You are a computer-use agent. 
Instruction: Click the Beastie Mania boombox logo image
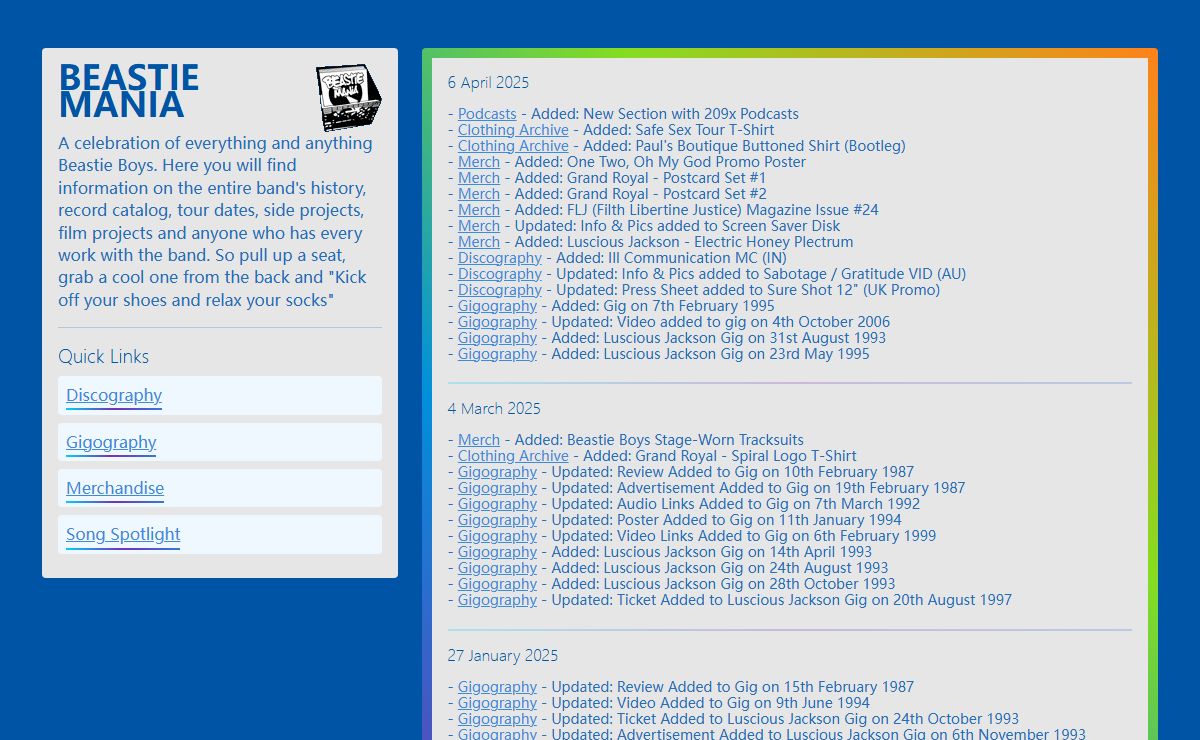(349, 97)
